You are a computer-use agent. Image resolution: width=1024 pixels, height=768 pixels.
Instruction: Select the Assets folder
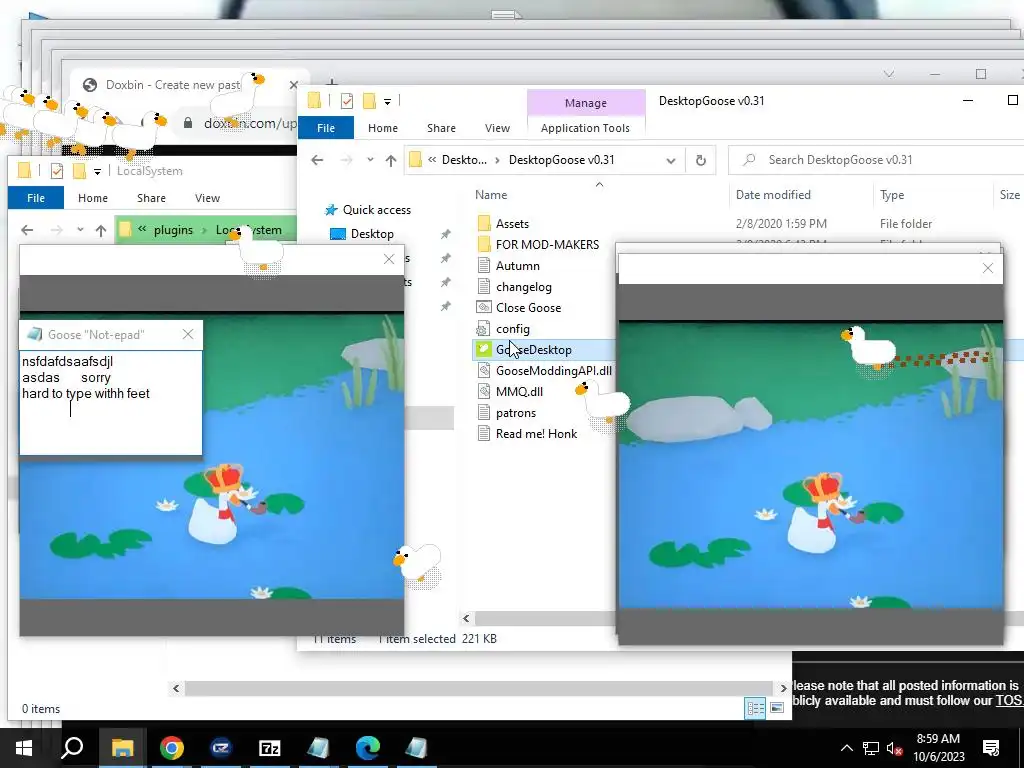point(512,224)
